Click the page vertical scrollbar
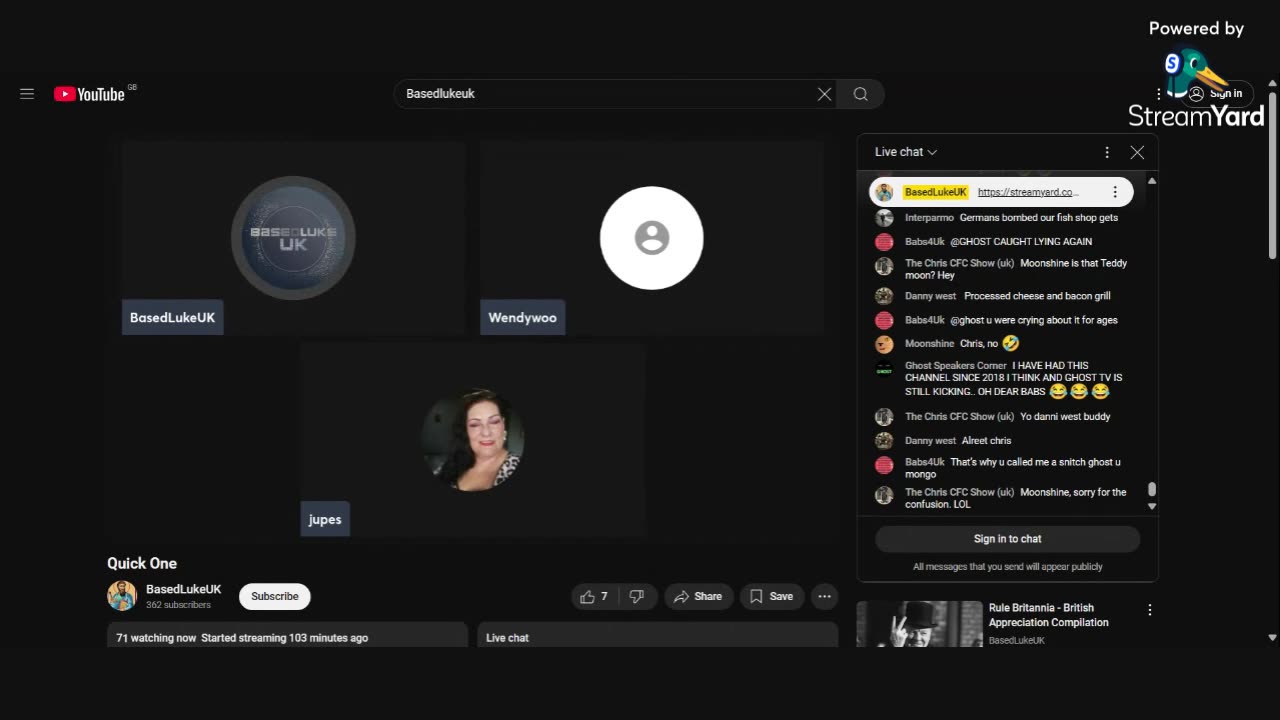This screenshot has height=720, width=1280. pos(1273,175)
